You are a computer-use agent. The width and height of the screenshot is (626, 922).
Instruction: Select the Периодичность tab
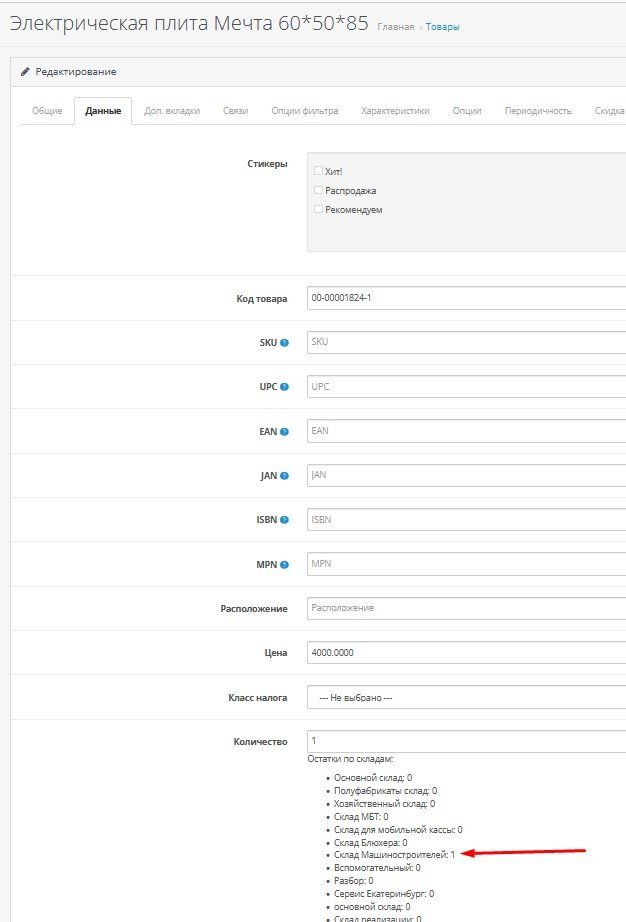tap(538, 111)
